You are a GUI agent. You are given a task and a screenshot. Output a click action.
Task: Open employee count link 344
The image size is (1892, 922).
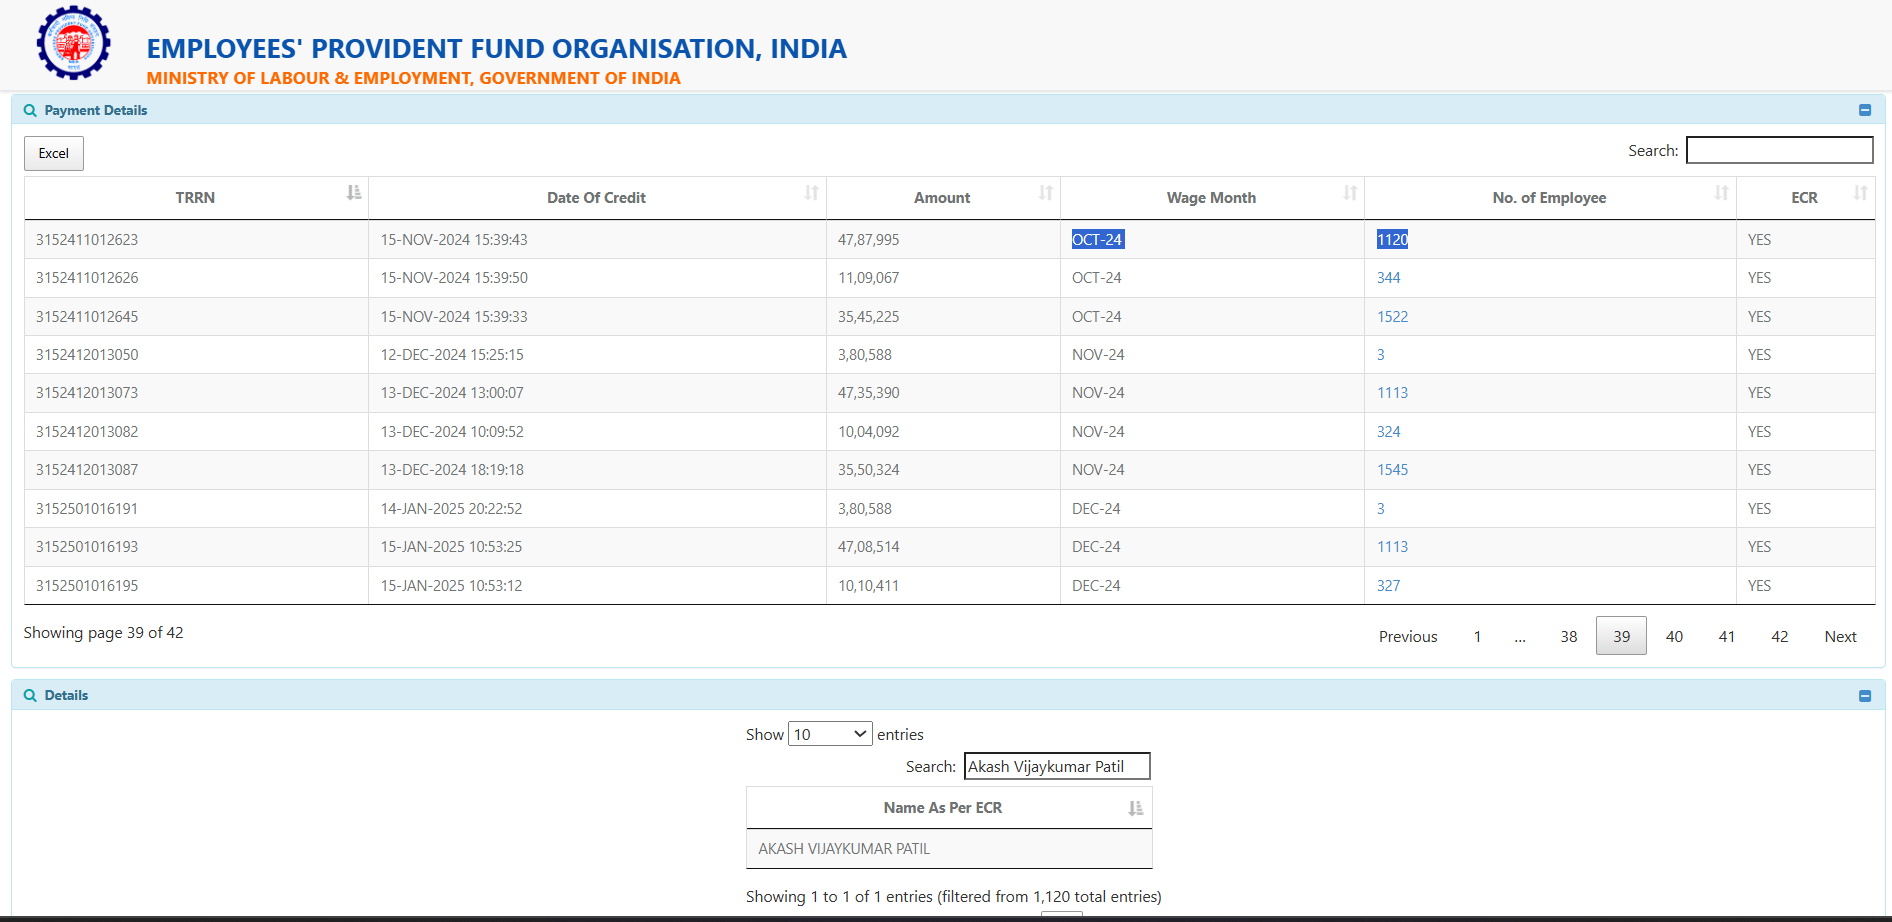coord(1388,278)
